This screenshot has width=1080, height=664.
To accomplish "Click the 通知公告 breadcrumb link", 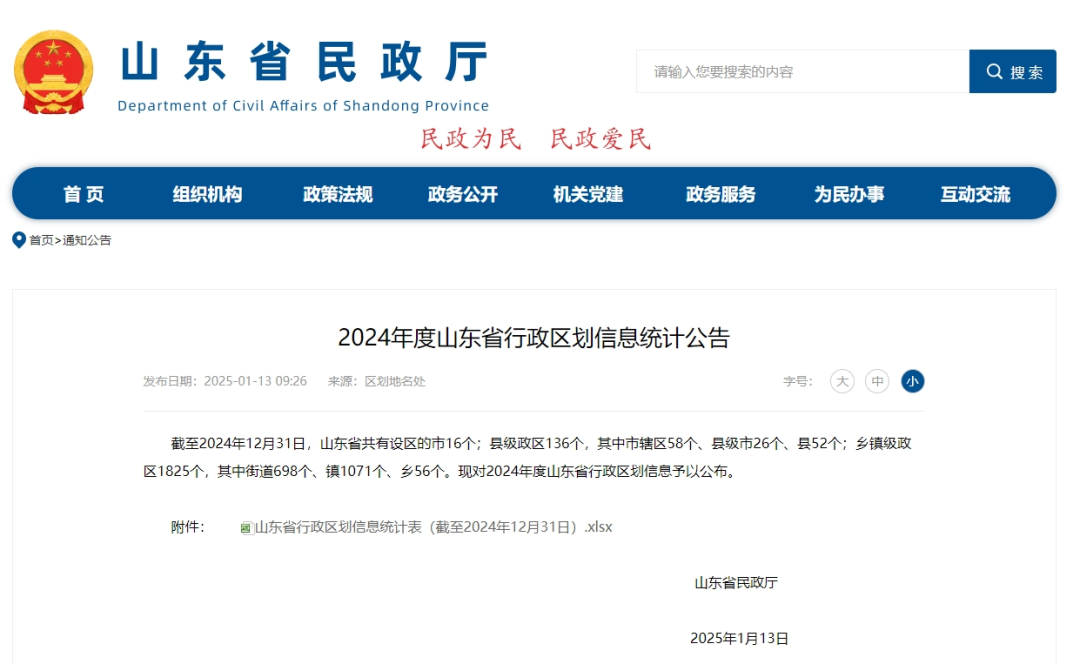I will point(88,240).
